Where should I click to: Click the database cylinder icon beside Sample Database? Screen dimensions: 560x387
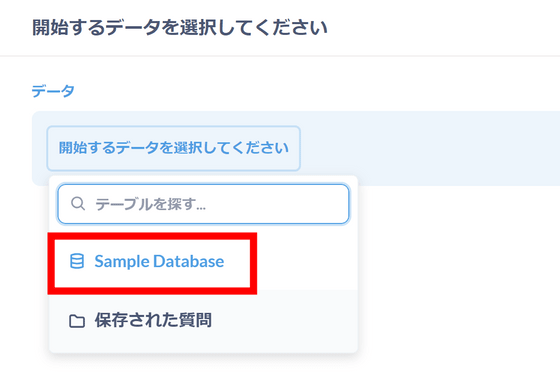click(77, 261)
